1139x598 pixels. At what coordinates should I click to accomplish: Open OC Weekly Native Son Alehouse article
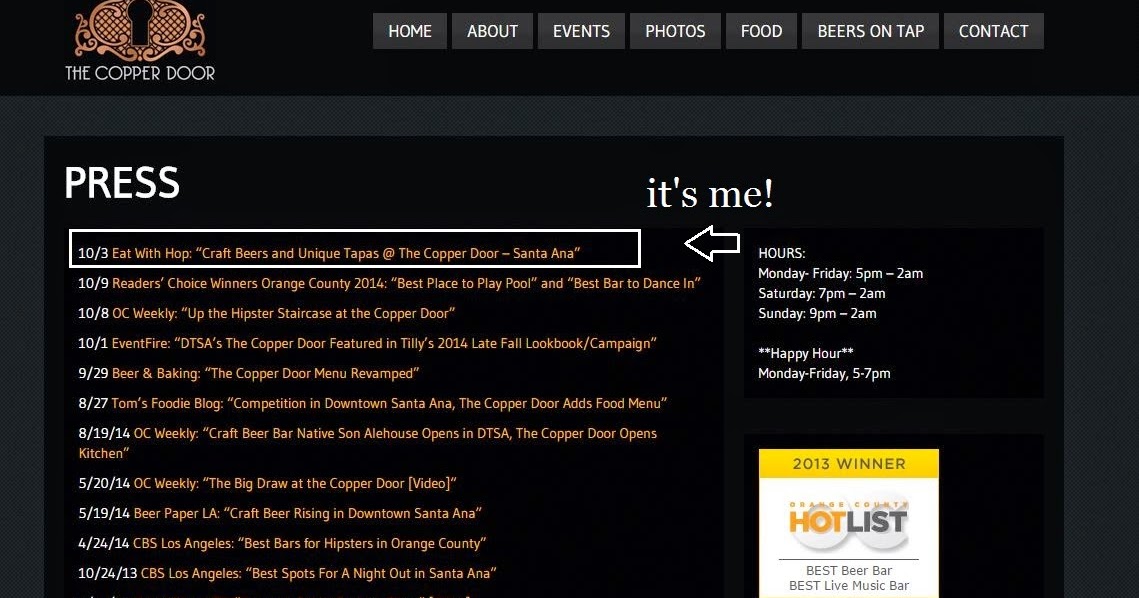pos(368,443)
